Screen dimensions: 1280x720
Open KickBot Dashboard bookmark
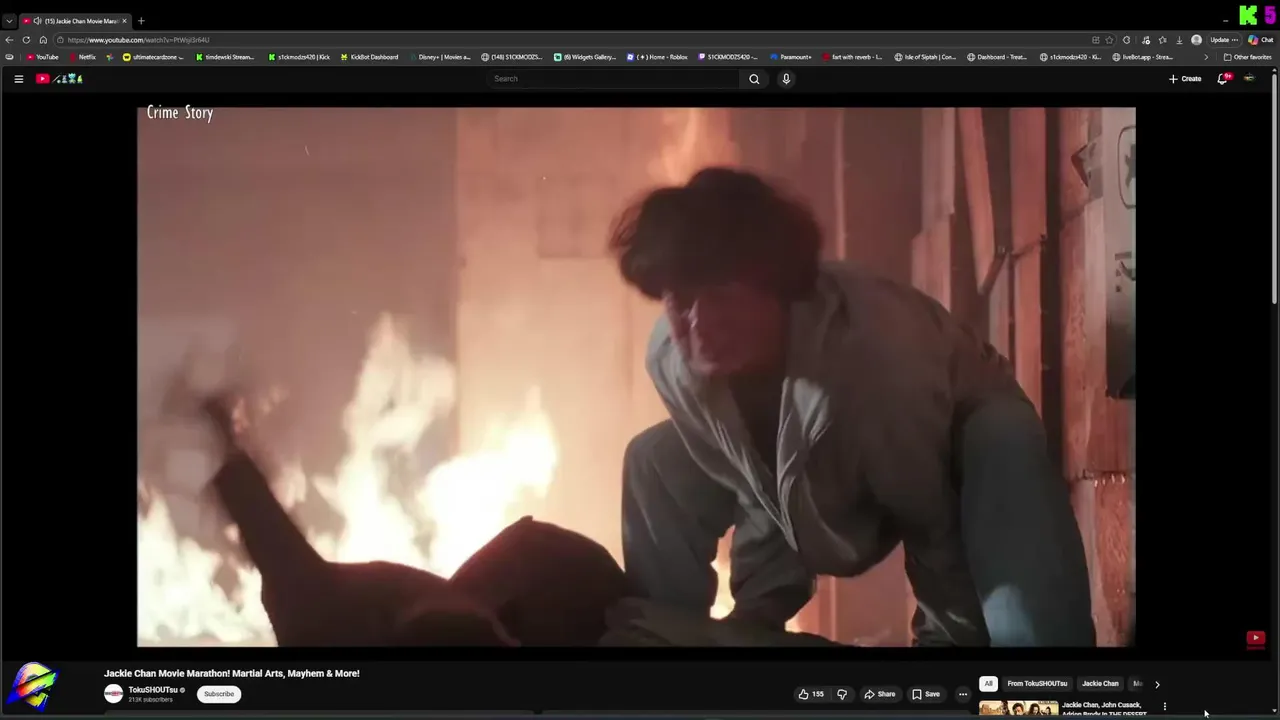pos(369,57)
